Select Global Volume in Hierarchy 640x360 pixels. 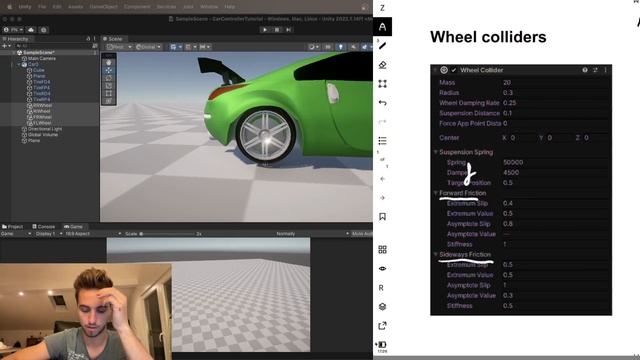43,135
